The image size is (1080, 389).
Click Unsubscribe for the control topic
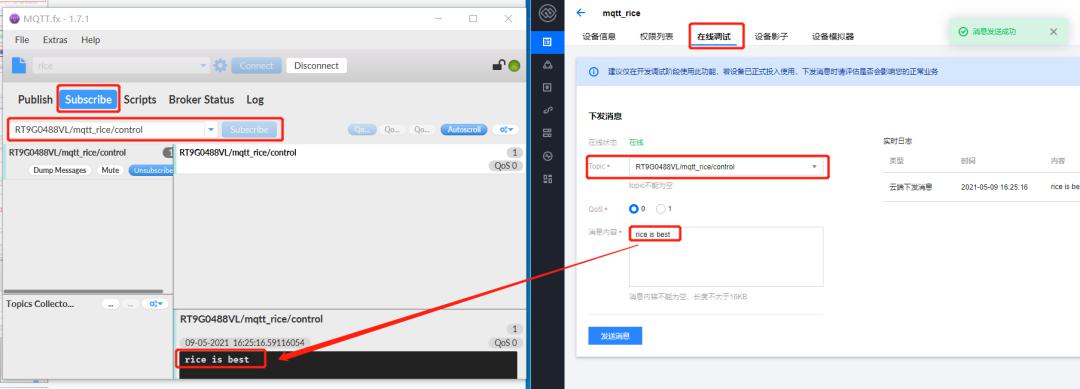pyautogui.click(x=150, y=170)
